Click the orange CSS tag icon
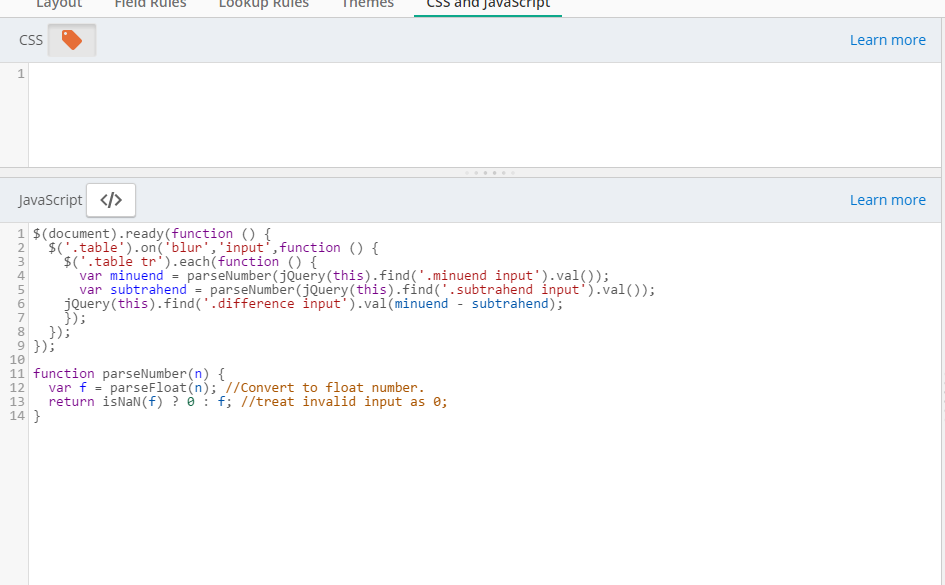Image resolution: width=945 pixels, height=585 pixels. pyautogui.click(x=72, y=40)
